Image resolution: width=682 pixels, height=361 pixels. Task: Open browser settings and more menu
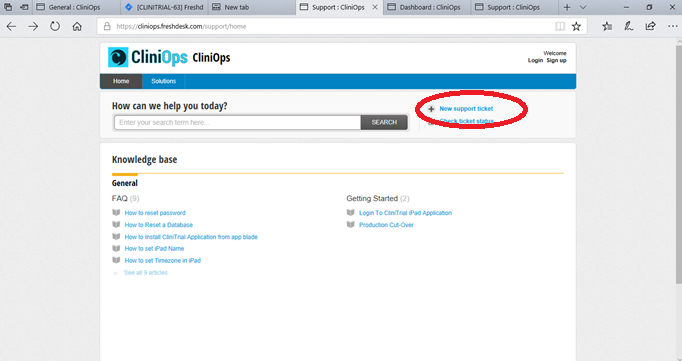pos(672,27)
